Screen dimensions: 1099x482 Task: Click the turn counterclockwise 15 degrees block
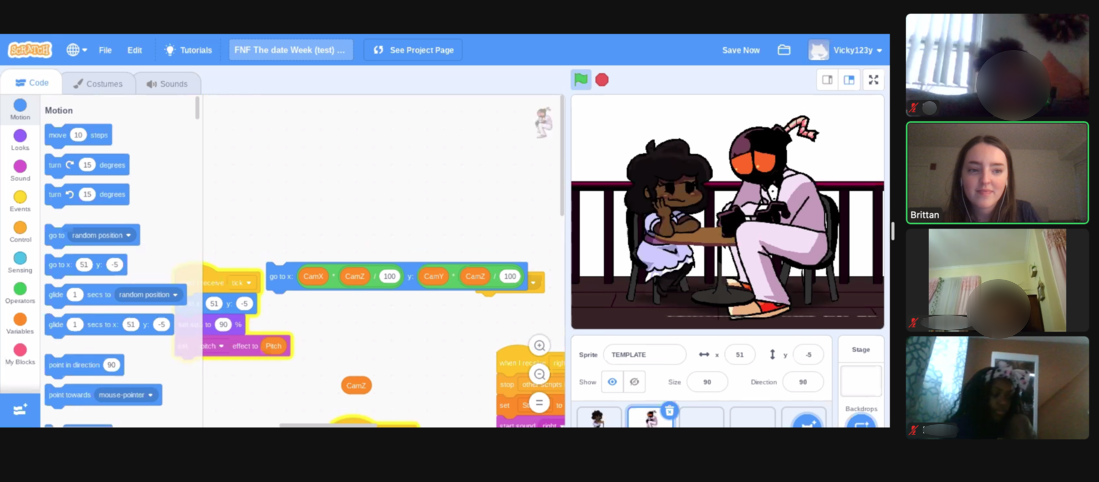click(x=87, y=194)
